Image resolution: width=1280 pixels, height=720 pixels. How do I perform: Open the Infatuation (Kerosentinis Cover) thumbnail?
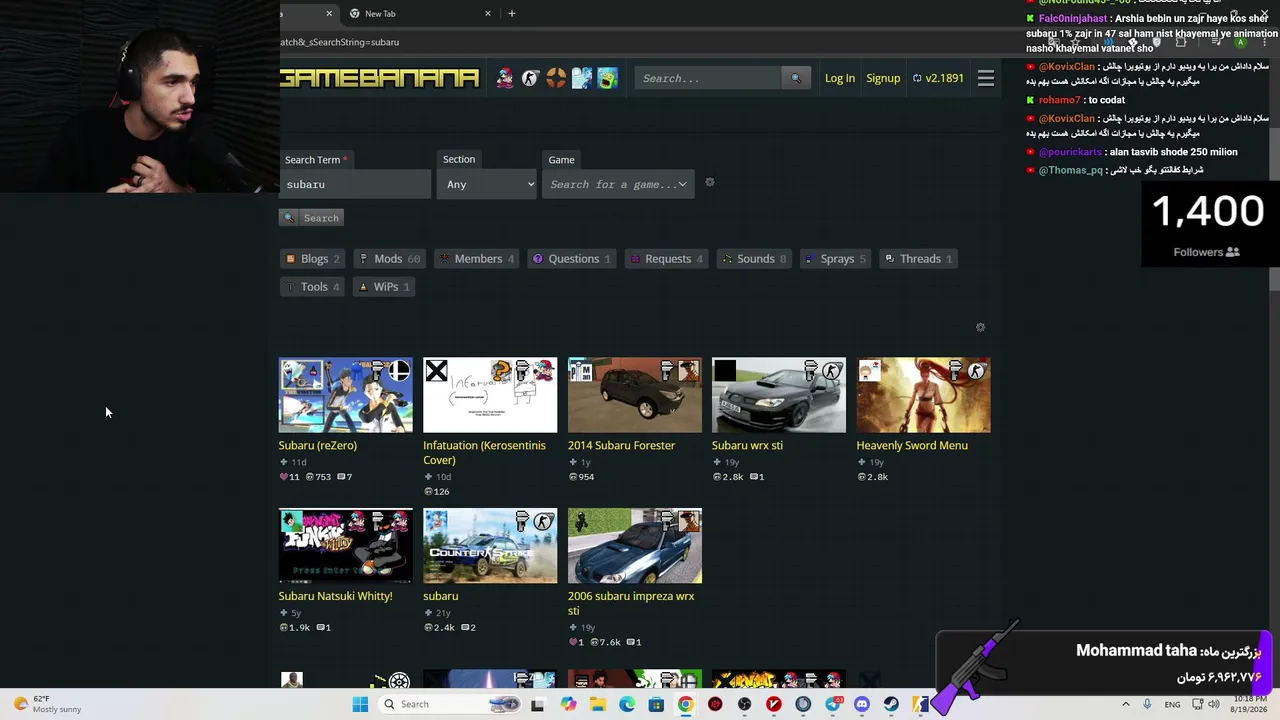pyautogui.click(x=490, y=395)
